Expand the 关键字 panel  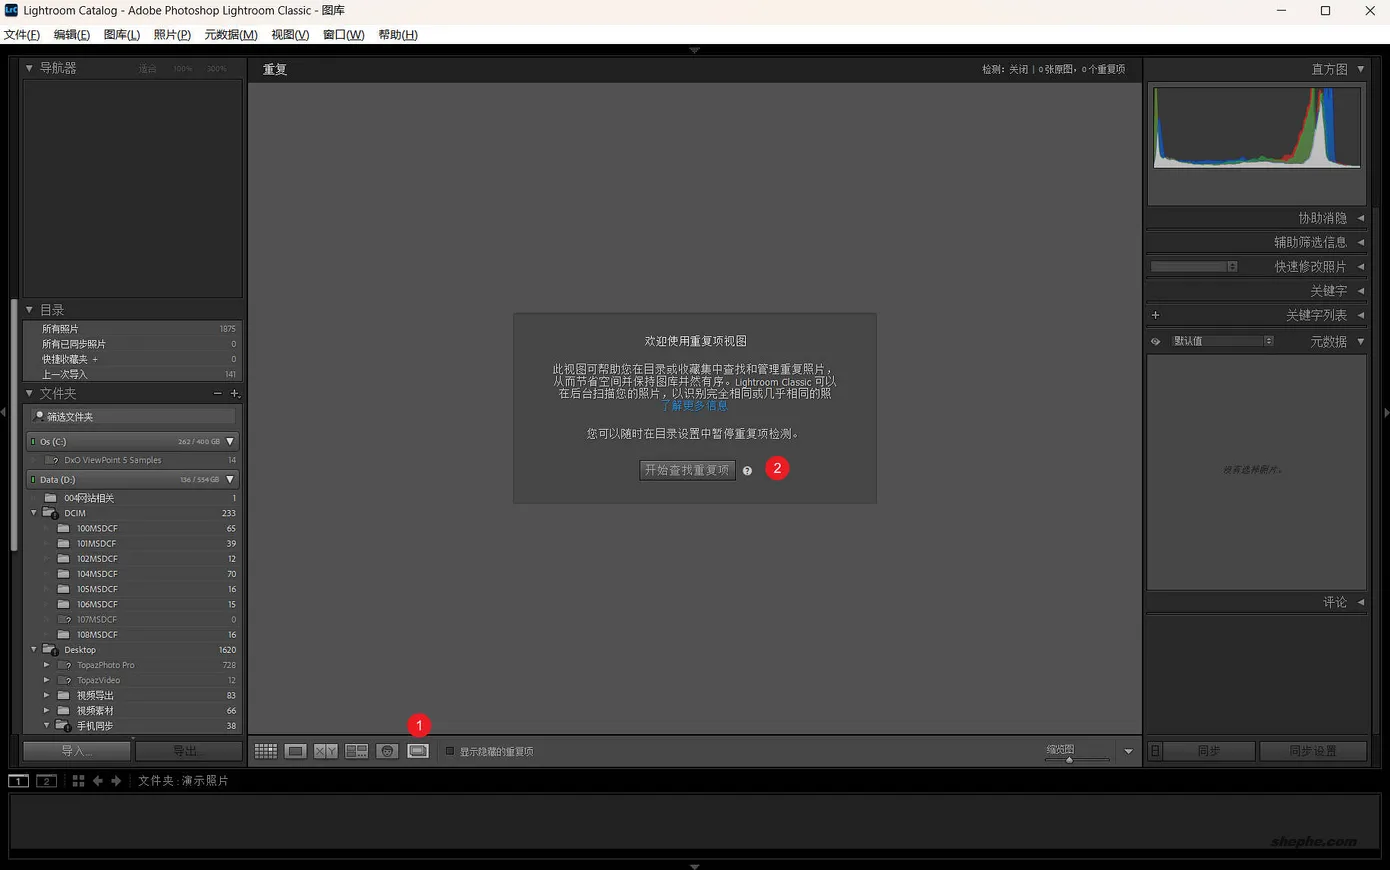(1361, 291)
